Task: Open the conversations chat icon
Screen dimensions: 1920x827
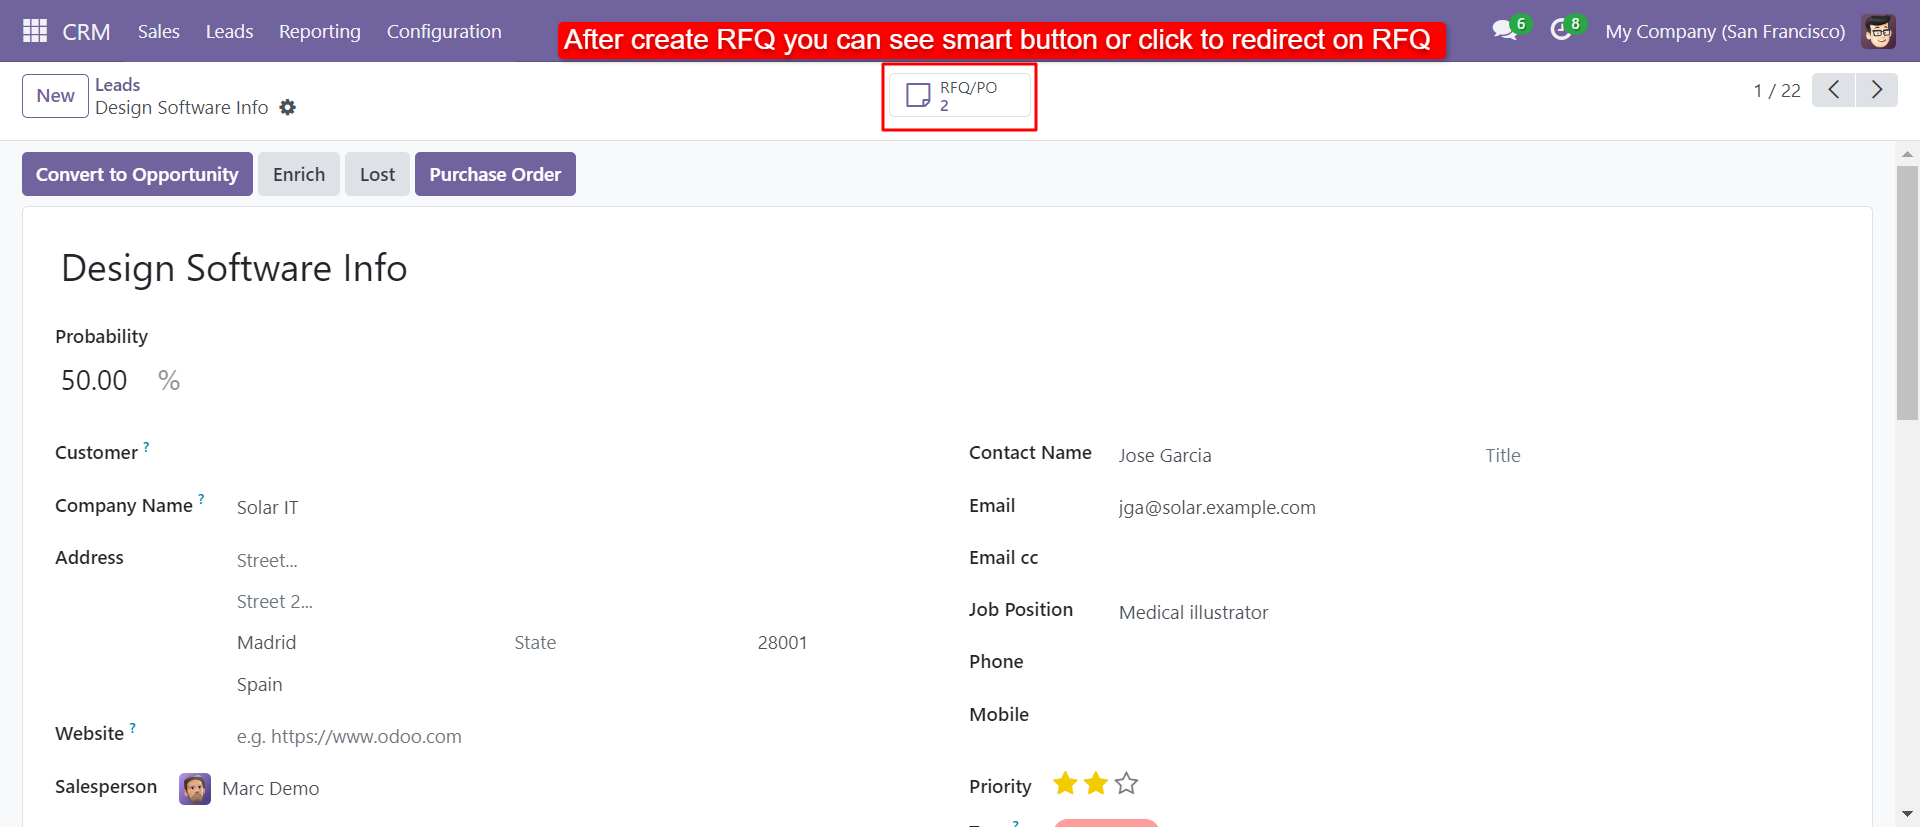Action: click(1504, 30)
